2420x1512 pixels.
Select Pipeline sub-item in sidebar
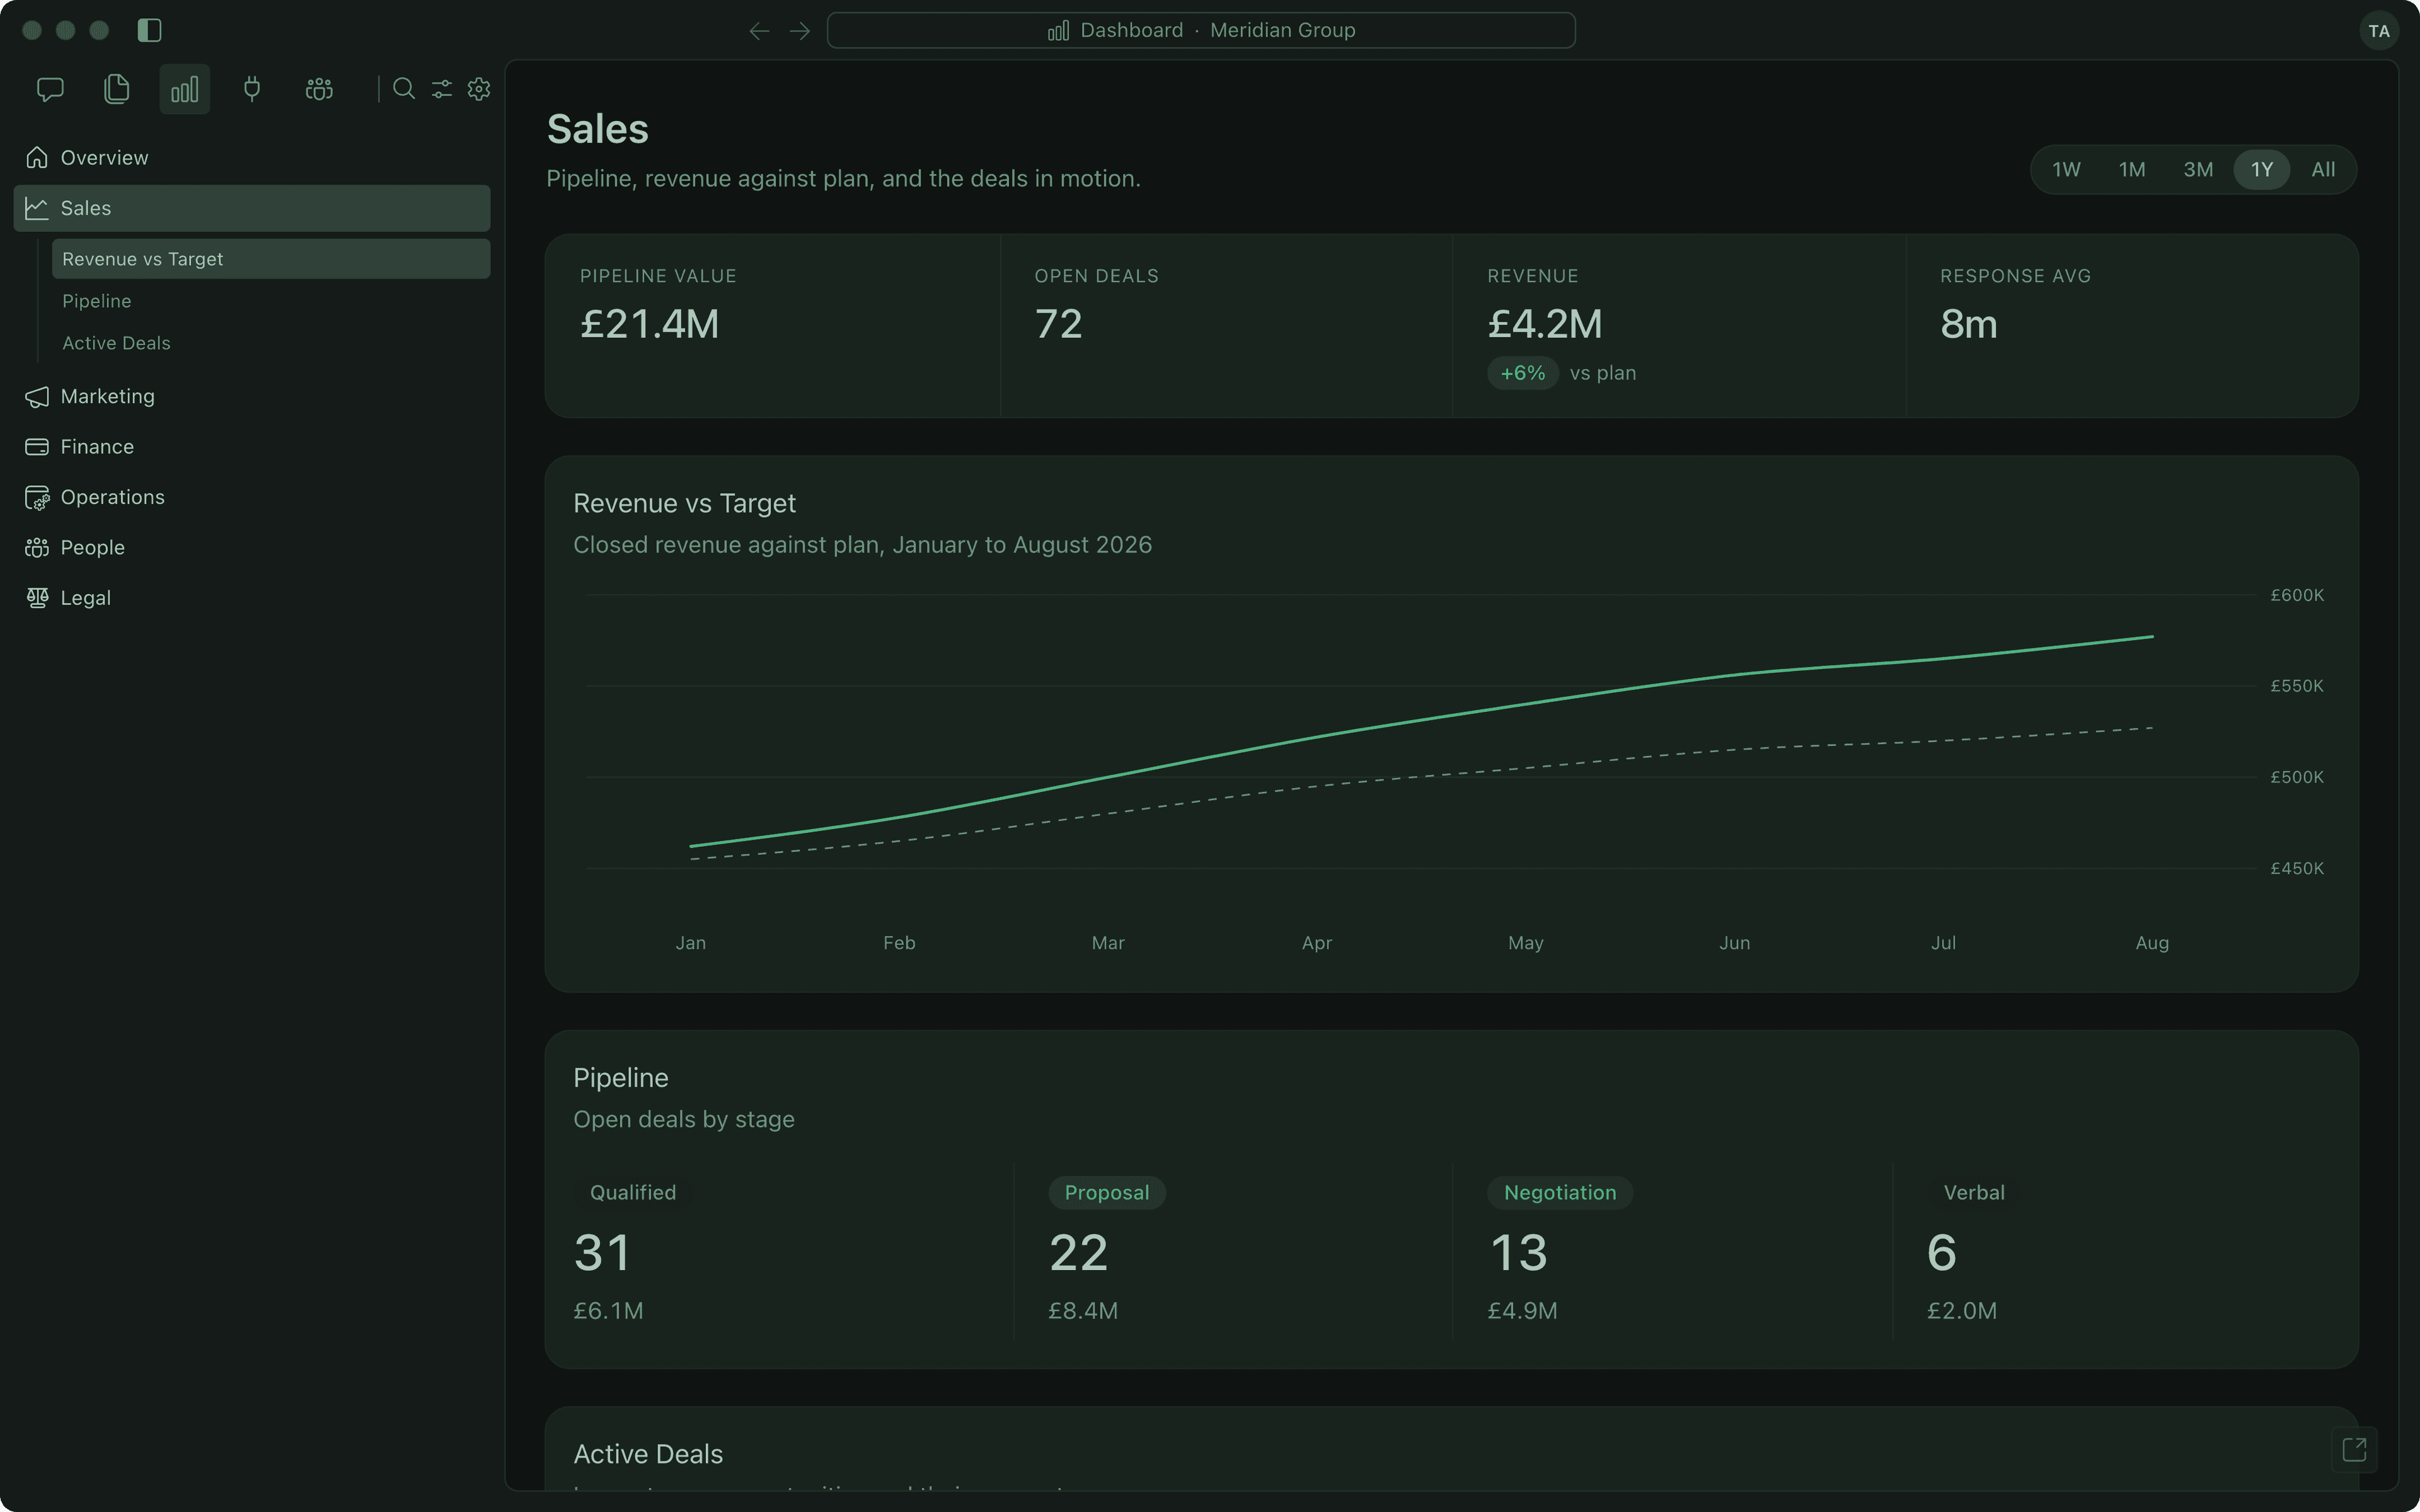coord(271,301)
